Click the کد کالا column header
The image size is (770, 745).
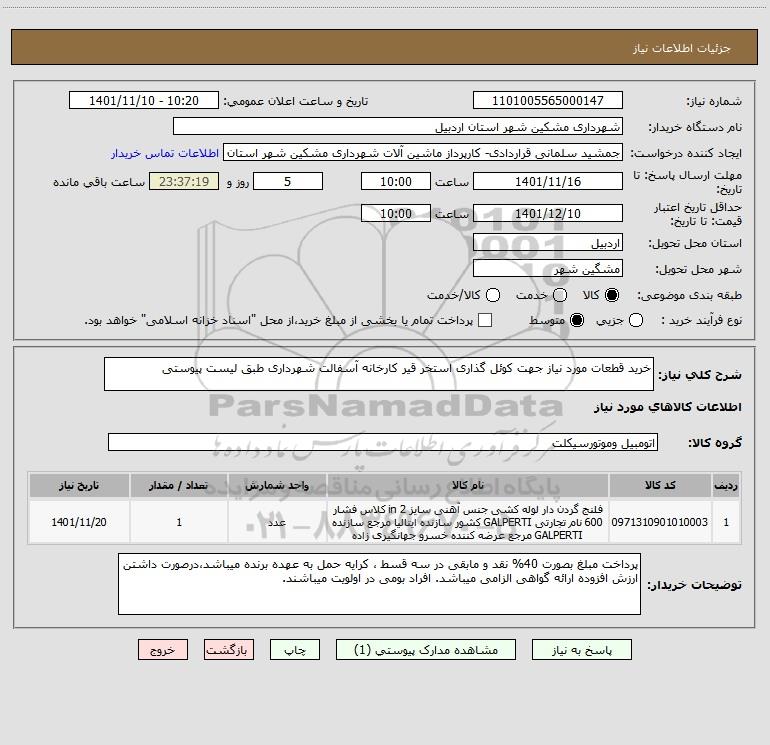coord(660,486)
